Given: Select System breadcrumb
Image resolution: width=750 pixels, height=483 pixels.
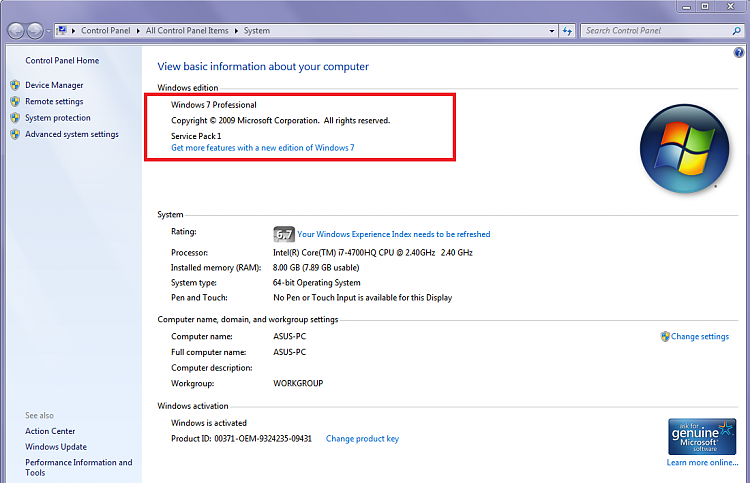Looking at the screenshot, I should 257,31.
